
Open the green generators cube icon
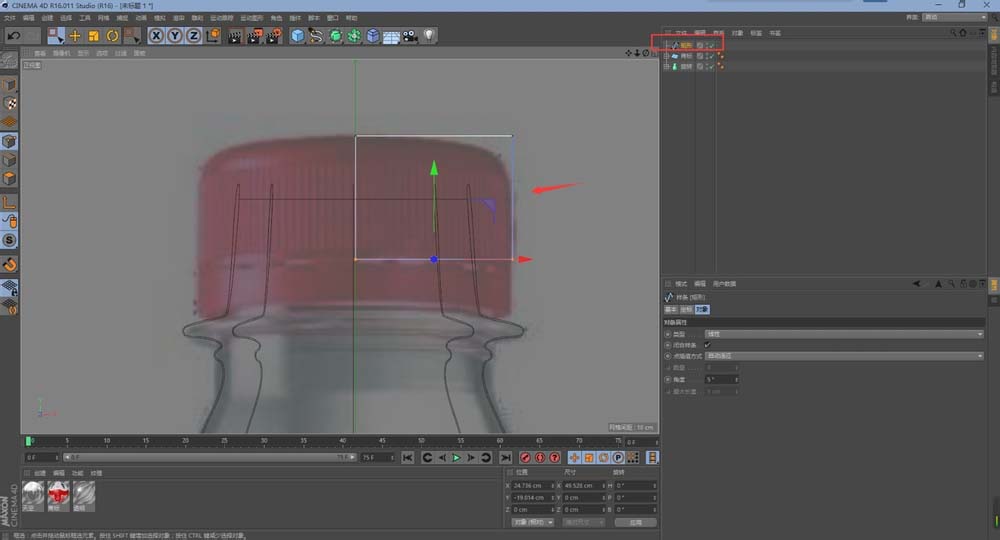click(x=335, y=36)
